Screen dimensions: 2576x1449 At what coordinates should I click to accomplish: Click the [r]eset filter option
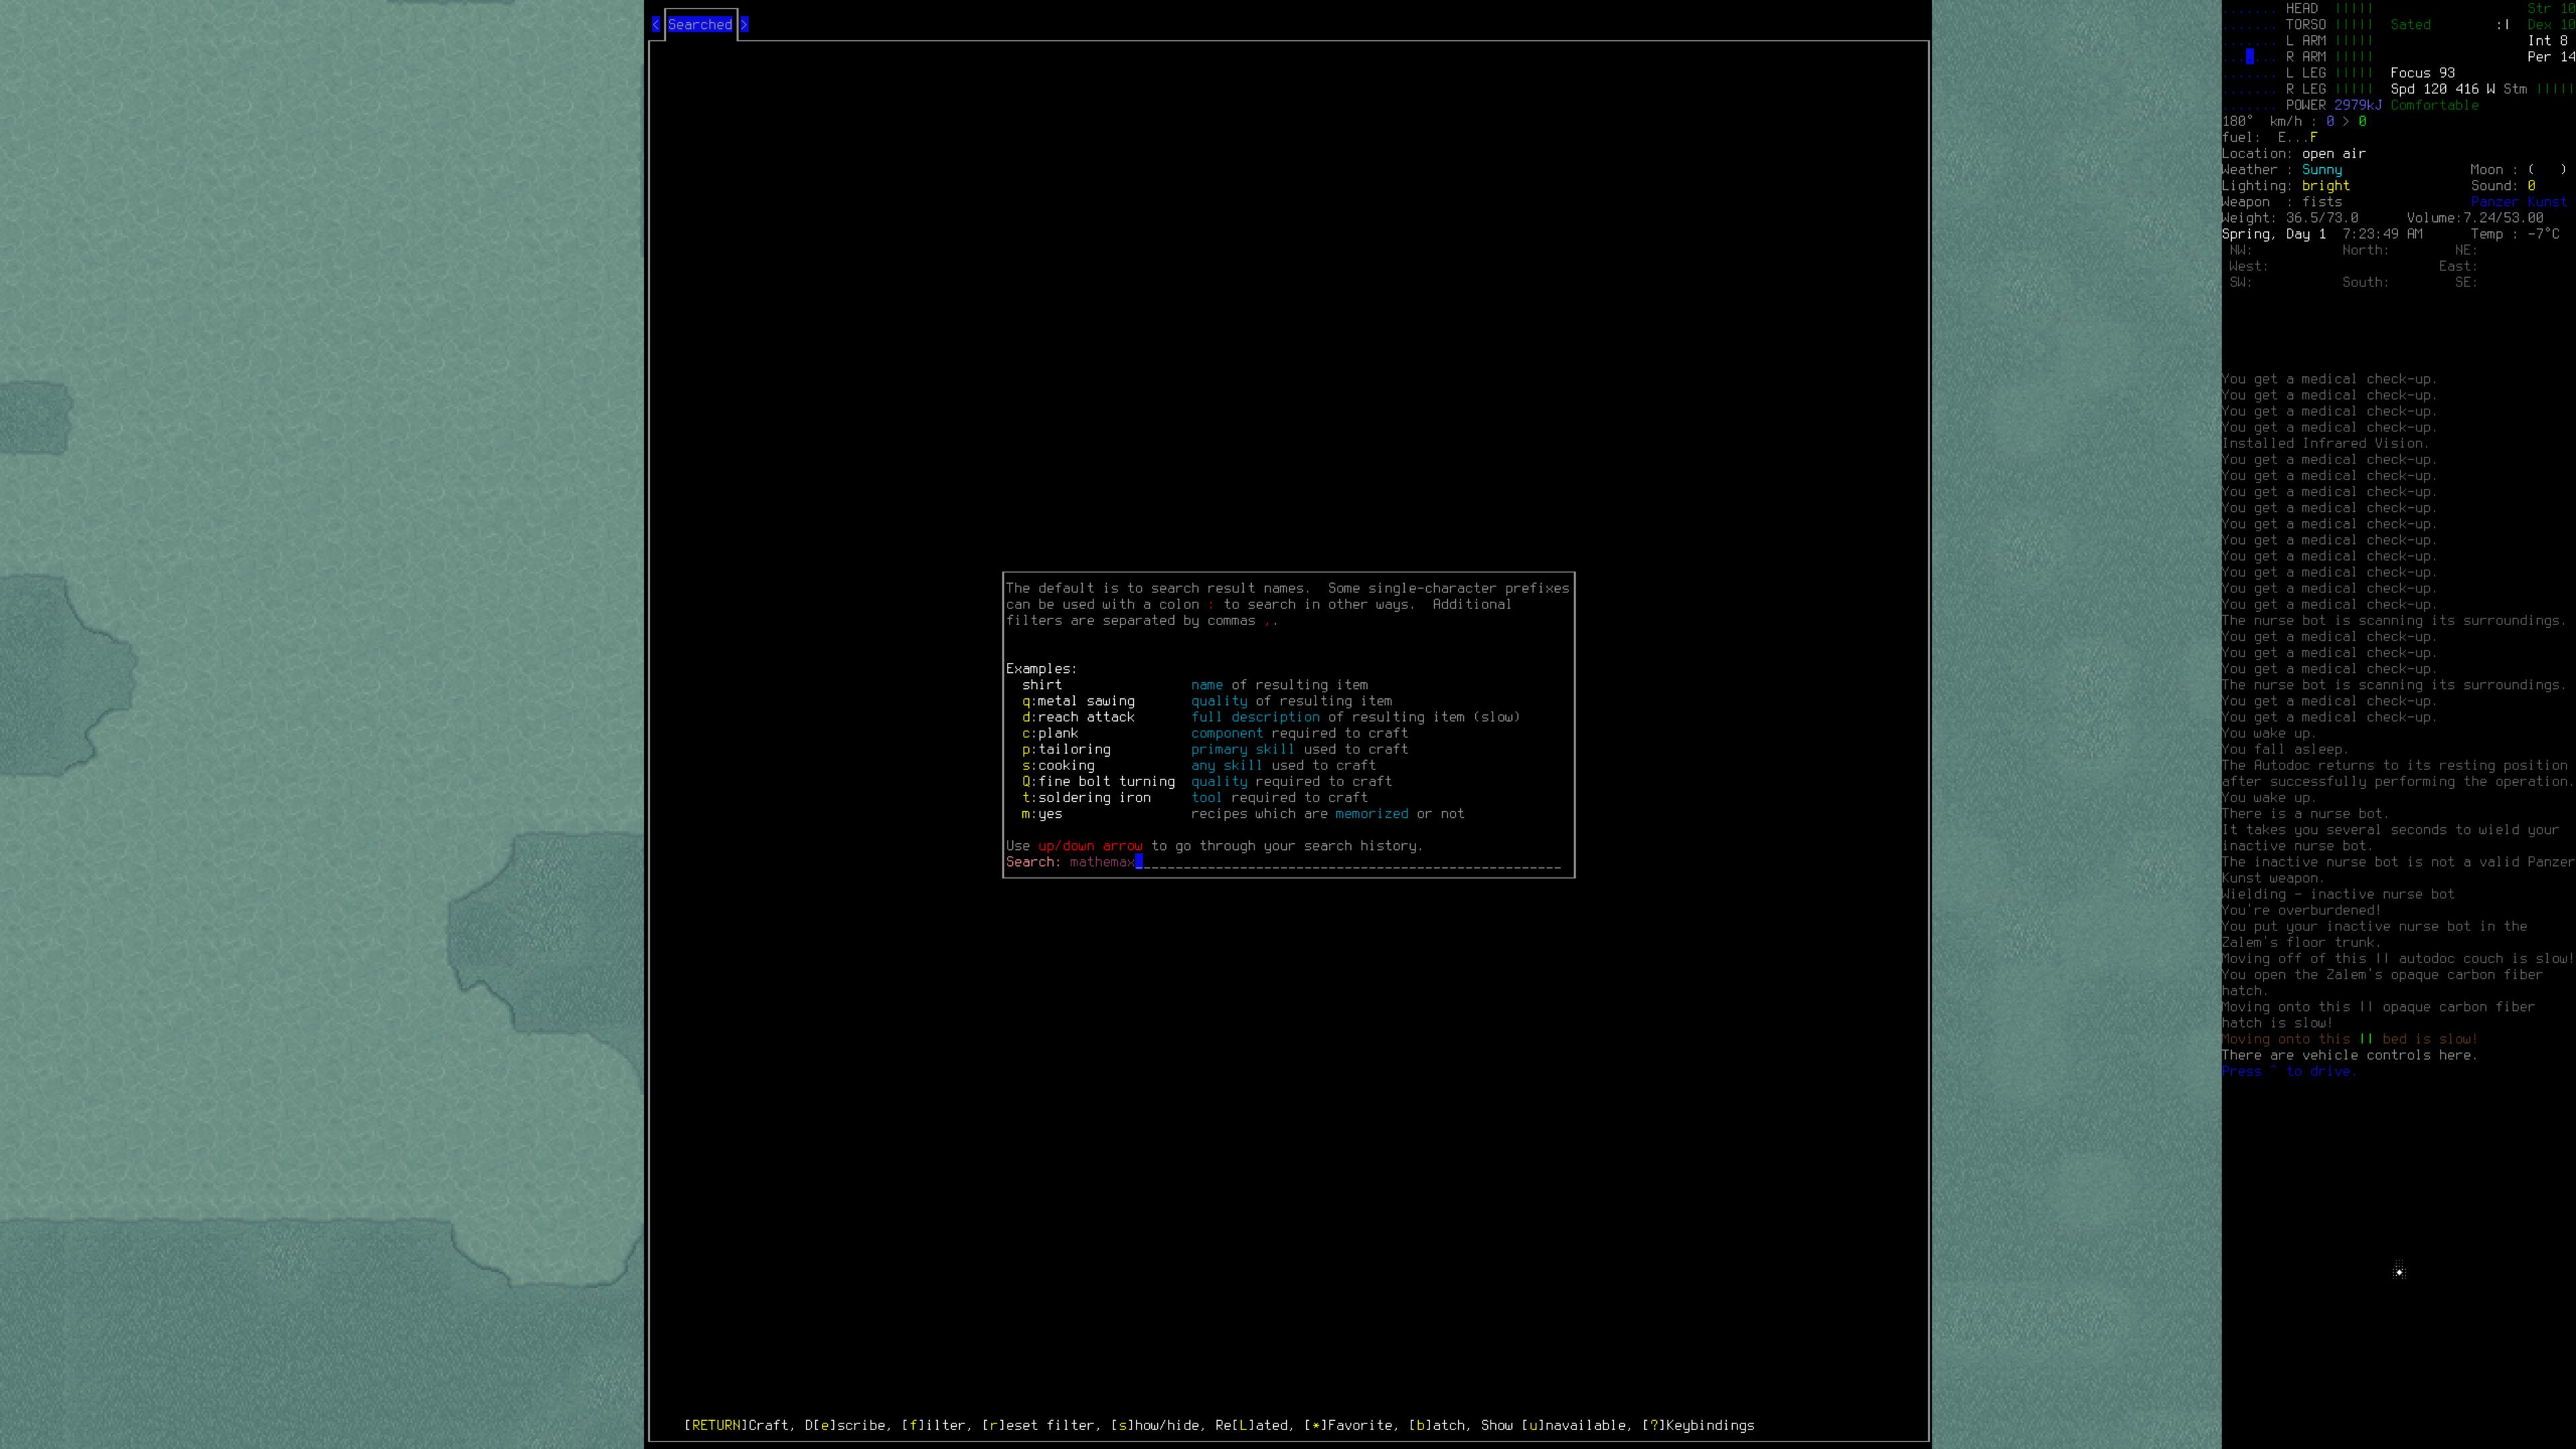tap(1037, 1425)
